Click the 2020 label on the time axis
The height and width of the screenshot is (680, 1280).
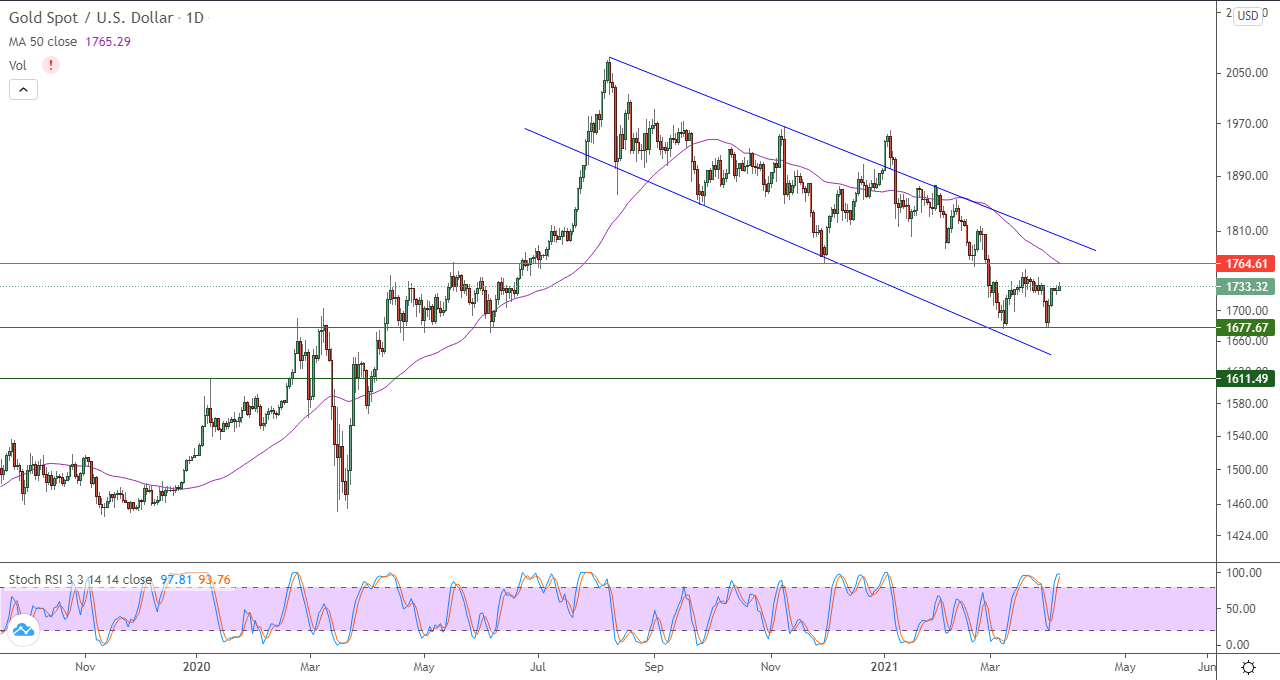[197, 665]
